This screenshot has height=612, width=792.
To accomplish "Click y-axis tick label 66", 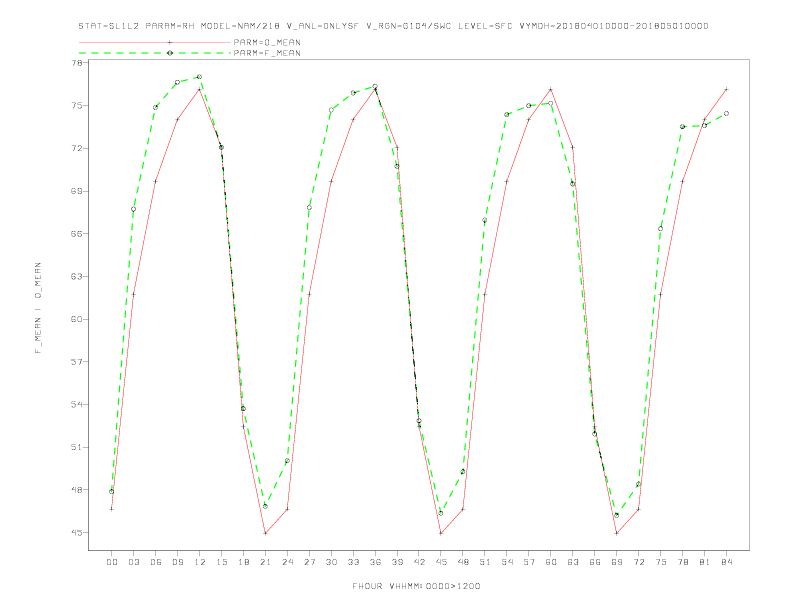I will click(x=76, y=234).
